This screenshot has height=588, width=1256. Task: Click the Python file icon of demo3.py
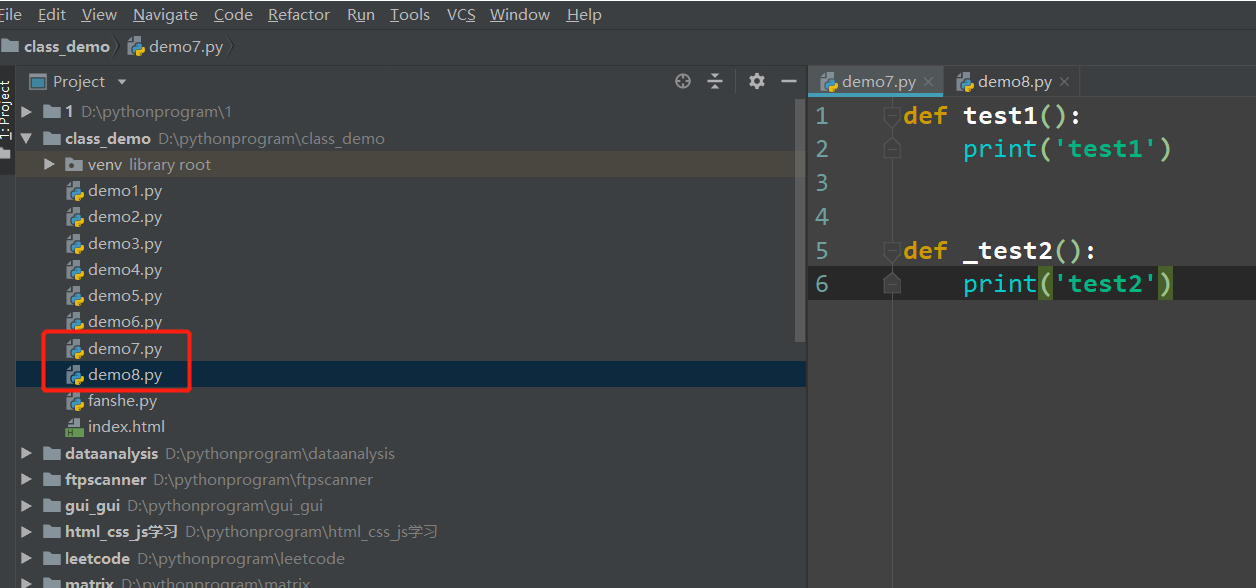[74, 243]
